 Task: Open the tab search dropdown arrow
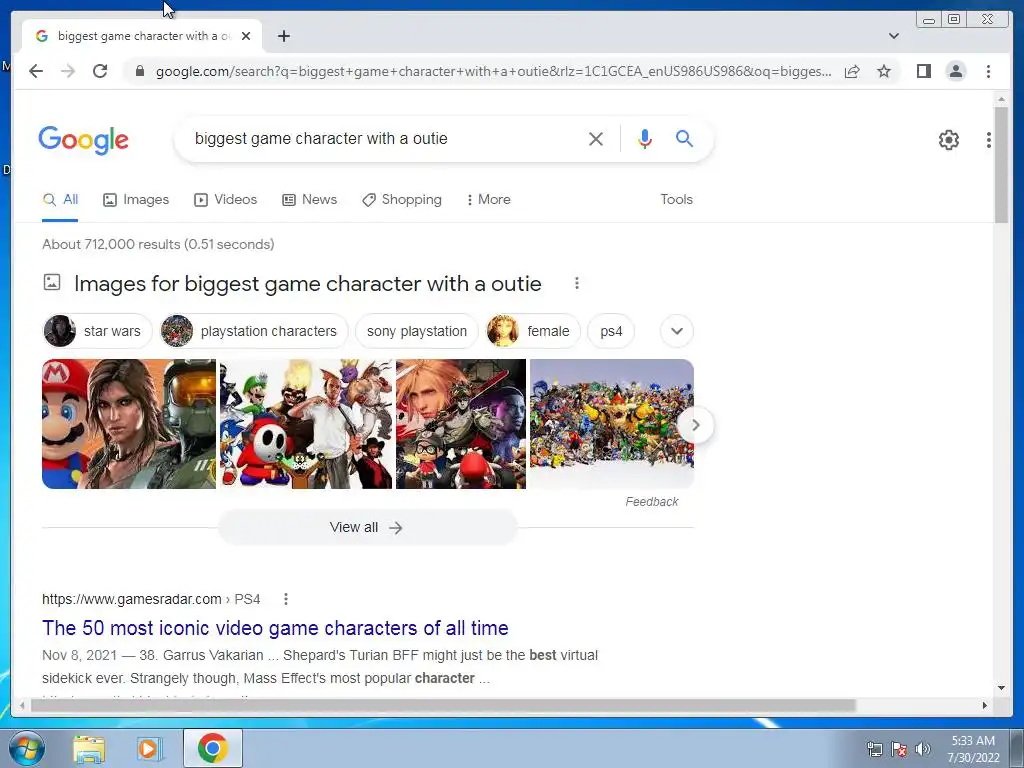click(x=893, y=36)
